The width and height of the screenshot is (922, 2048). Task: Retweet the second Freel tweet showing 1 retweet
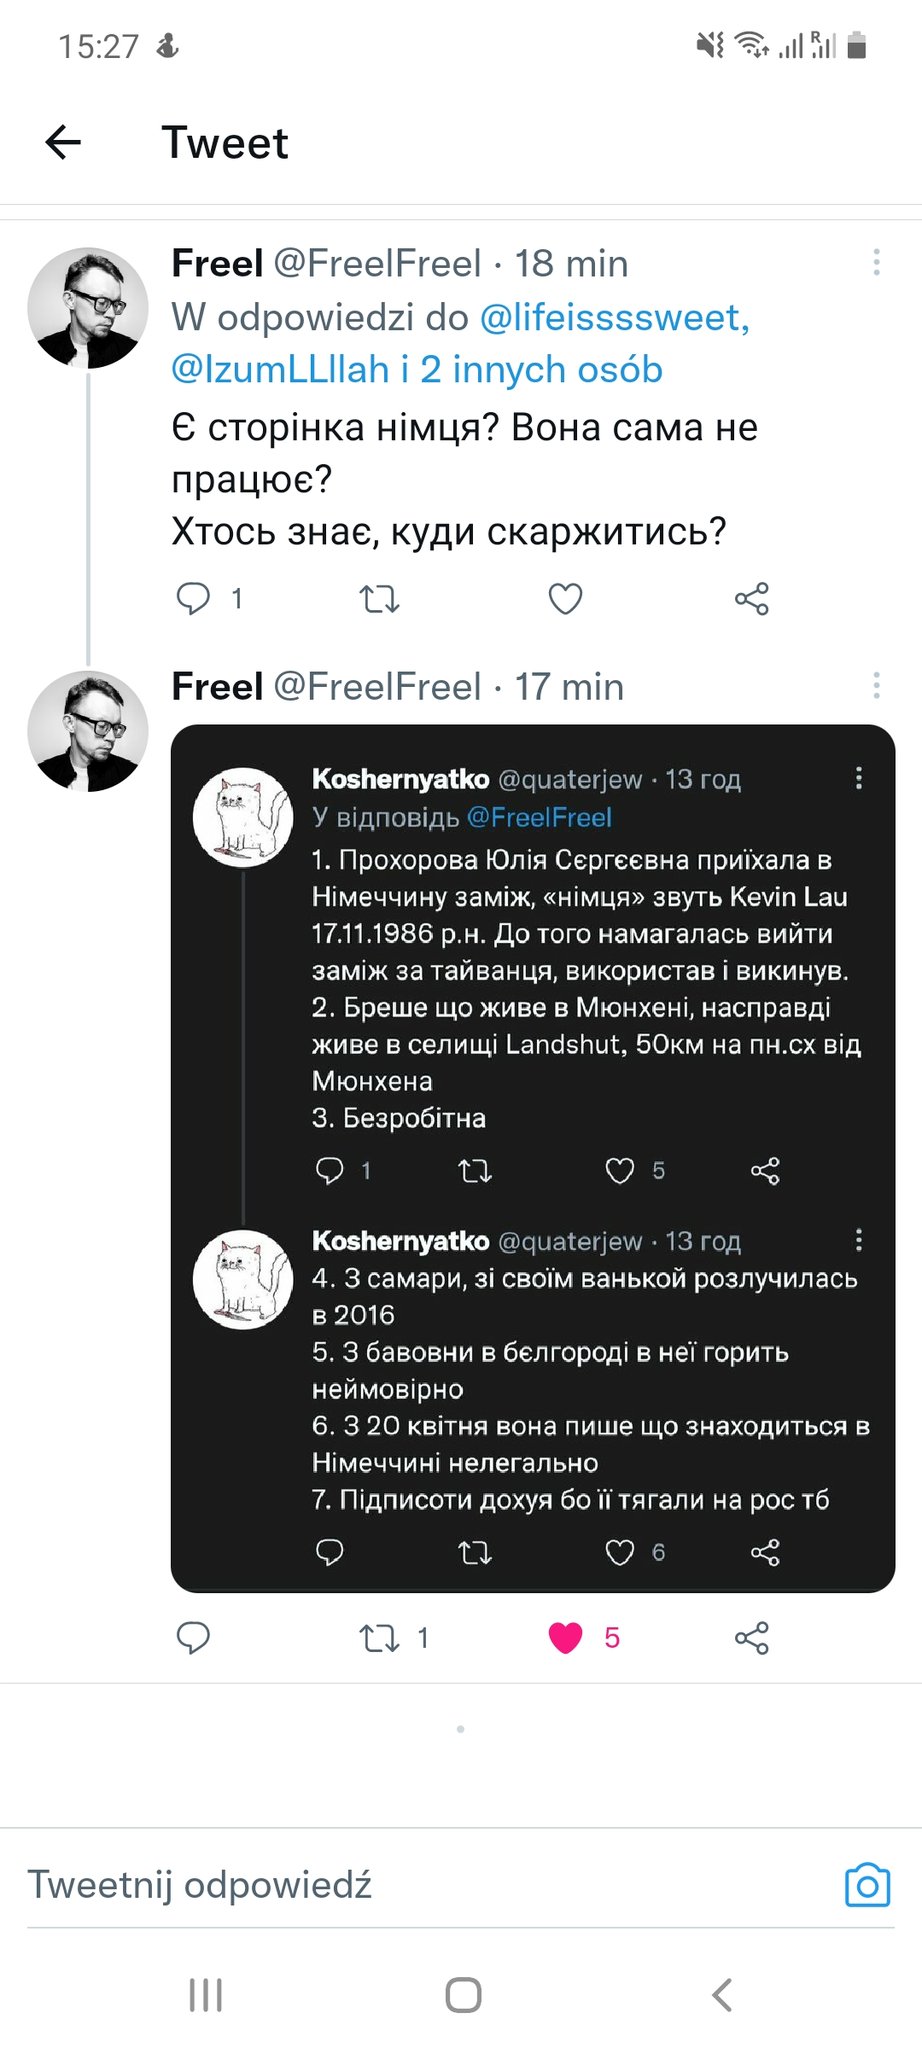[x=379, y=1638]
